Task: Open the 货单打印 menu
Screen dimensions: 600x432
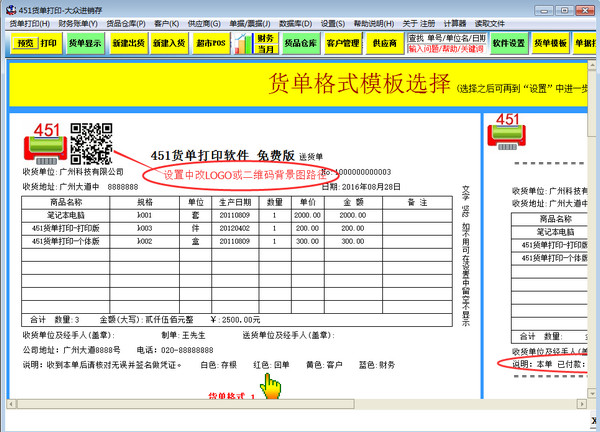Action: (27, 22)
